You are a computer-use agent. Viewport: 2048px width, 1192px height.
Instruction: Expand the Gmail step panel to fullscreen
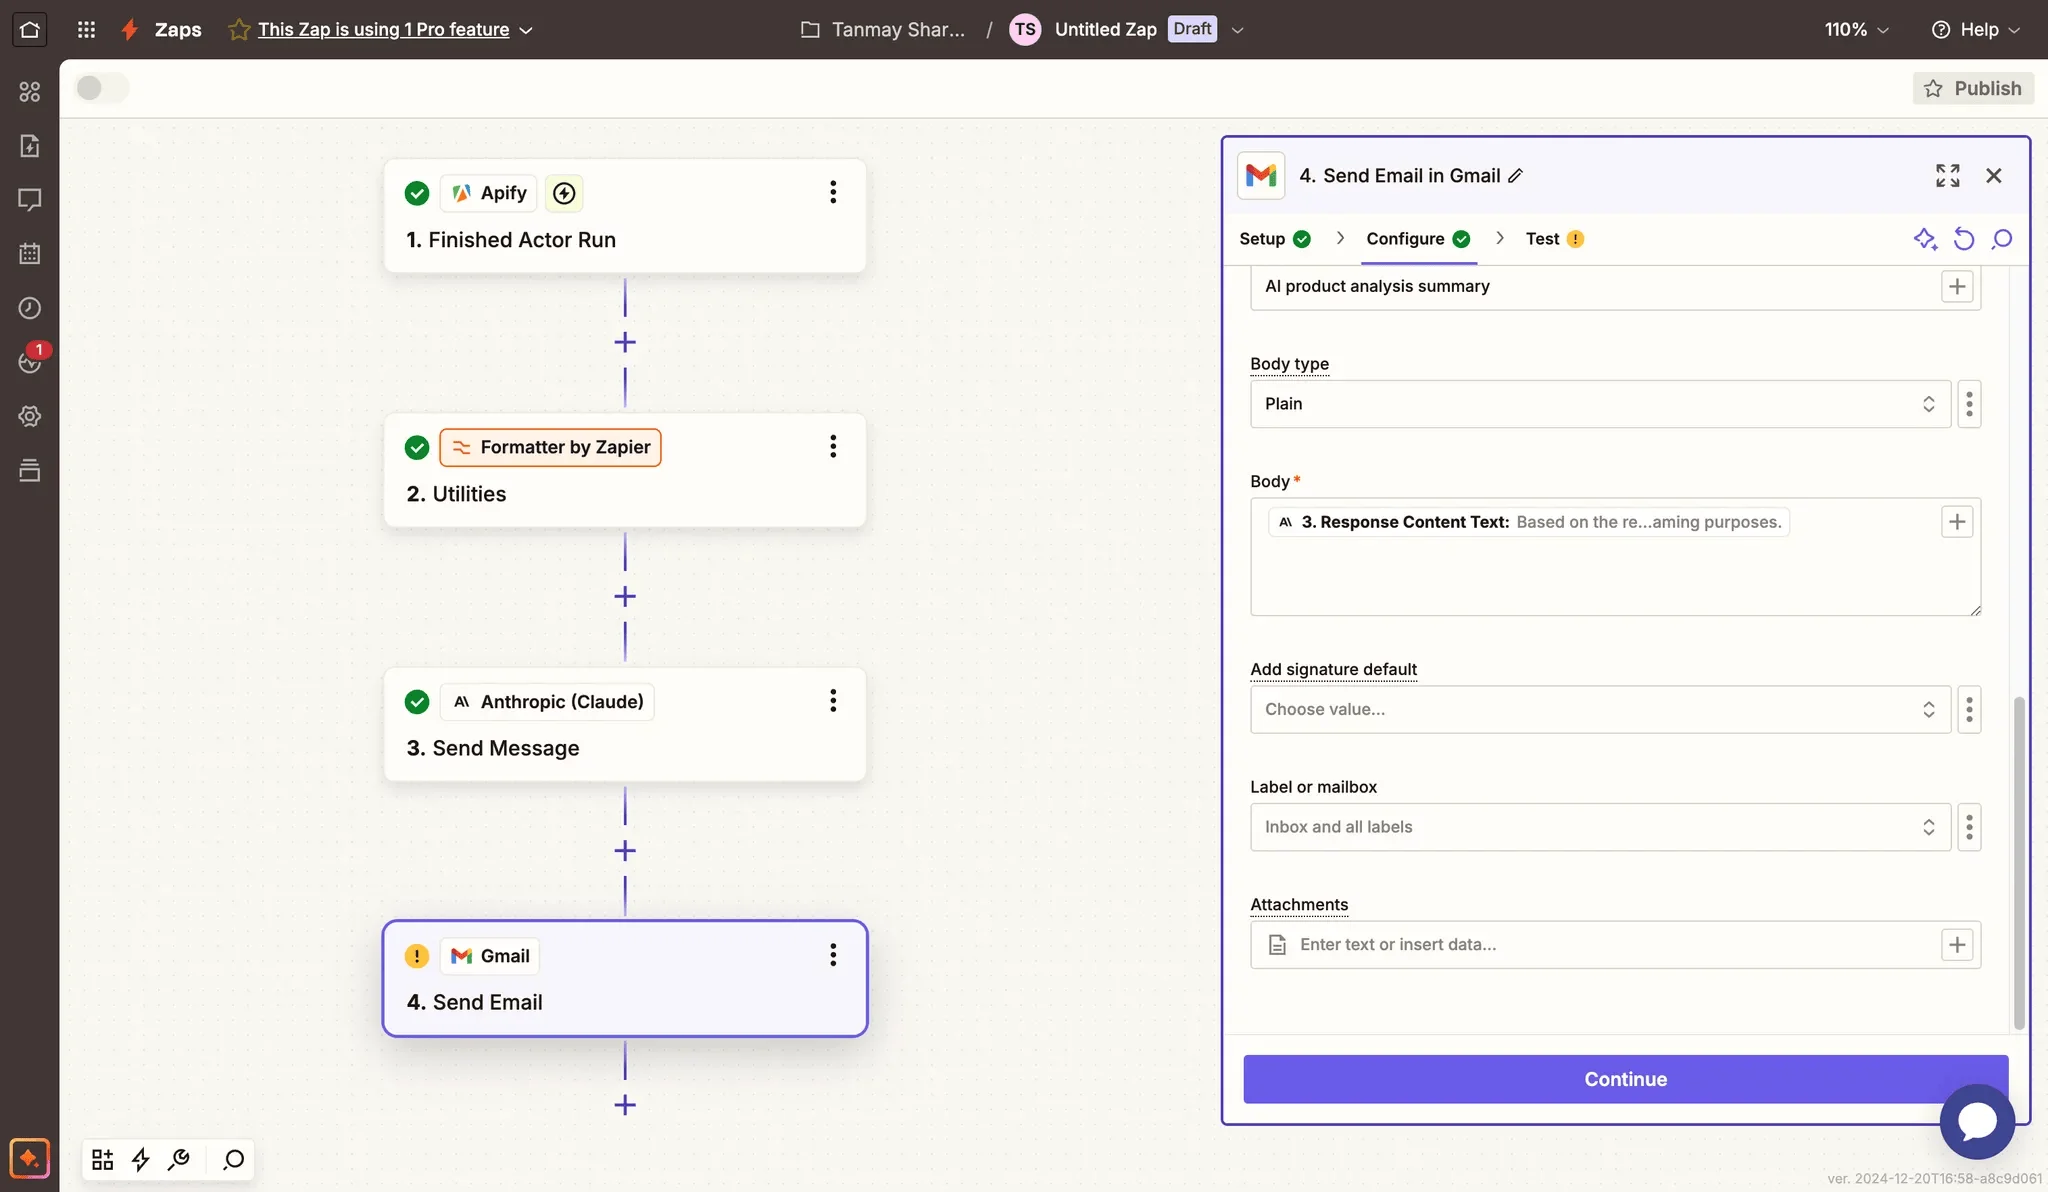[1947, 176]
